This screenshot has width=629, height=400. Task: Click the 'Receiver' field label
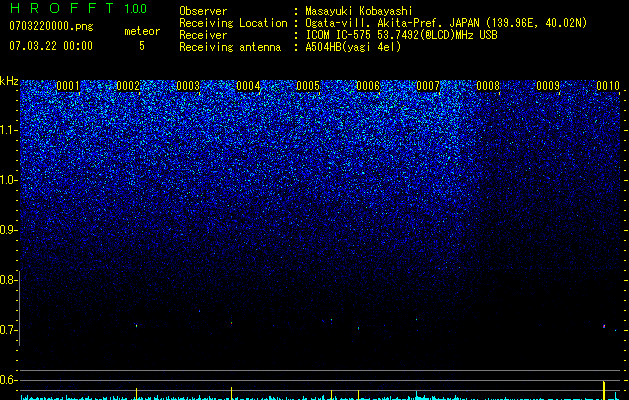(x=203, y=35)
